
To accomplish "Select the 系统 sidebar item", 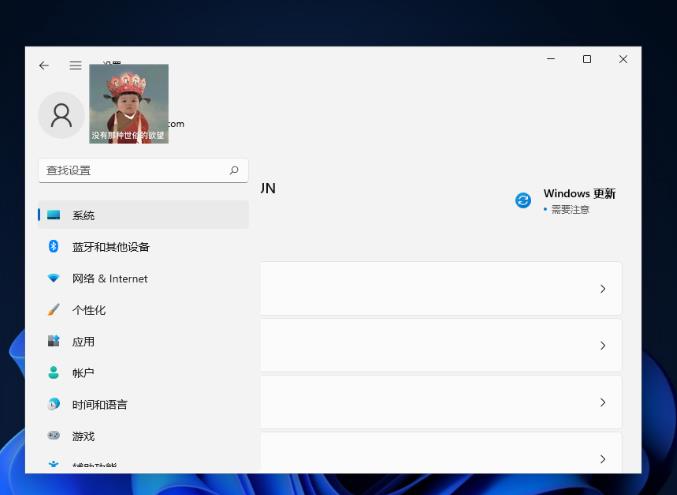I will click(83, 215).
